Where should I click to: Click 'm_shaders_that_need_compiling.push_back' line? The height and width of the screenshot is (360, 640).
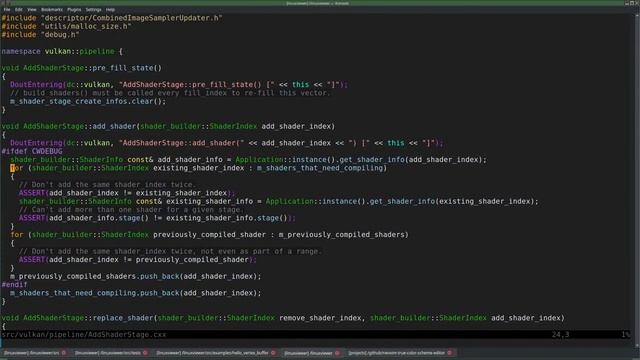(x=136, y=293)
